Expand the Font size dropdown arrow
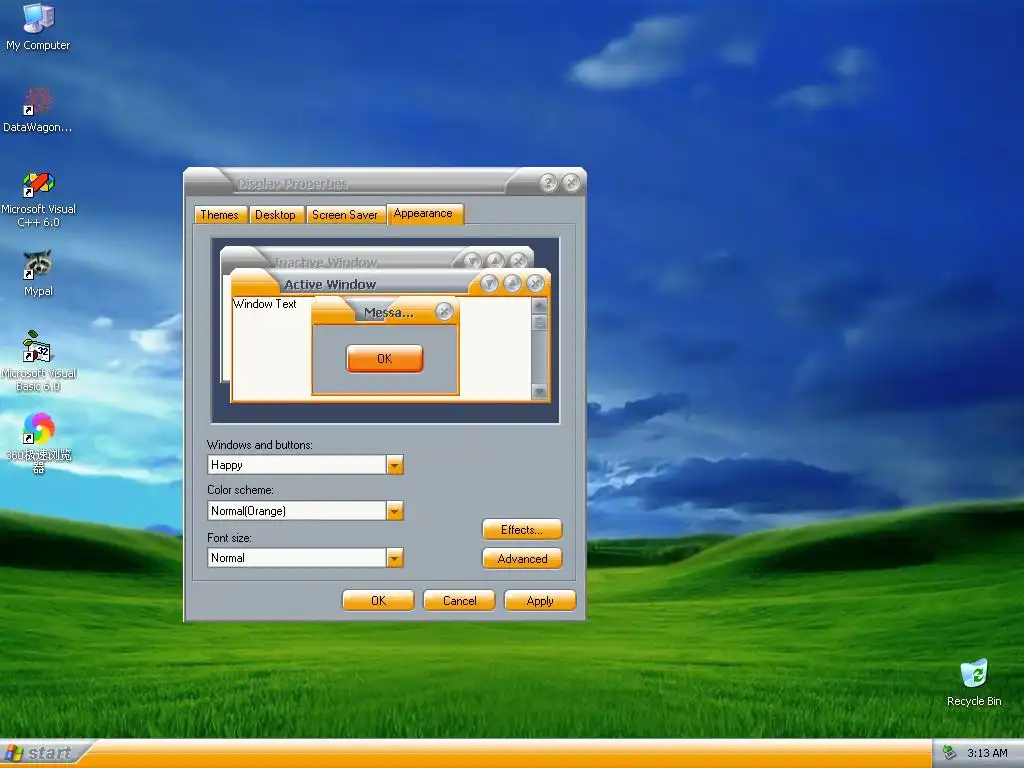Screen dimensions: 1024x768 (394, 558)
